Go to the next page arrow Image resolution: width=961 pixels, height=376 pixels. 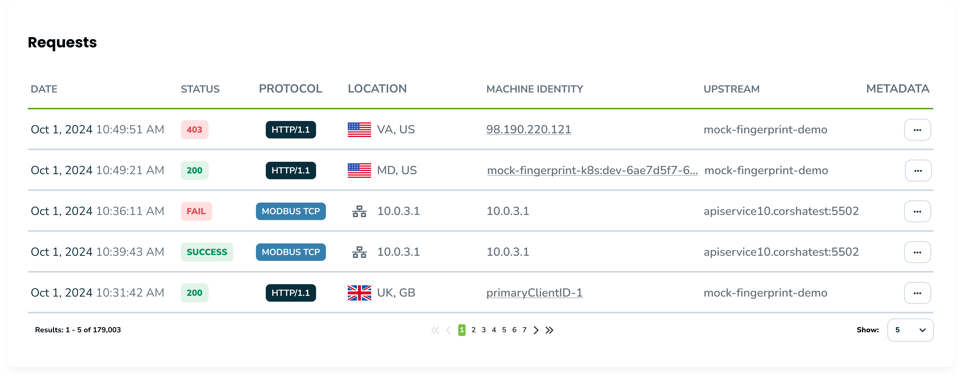[536, 330]
